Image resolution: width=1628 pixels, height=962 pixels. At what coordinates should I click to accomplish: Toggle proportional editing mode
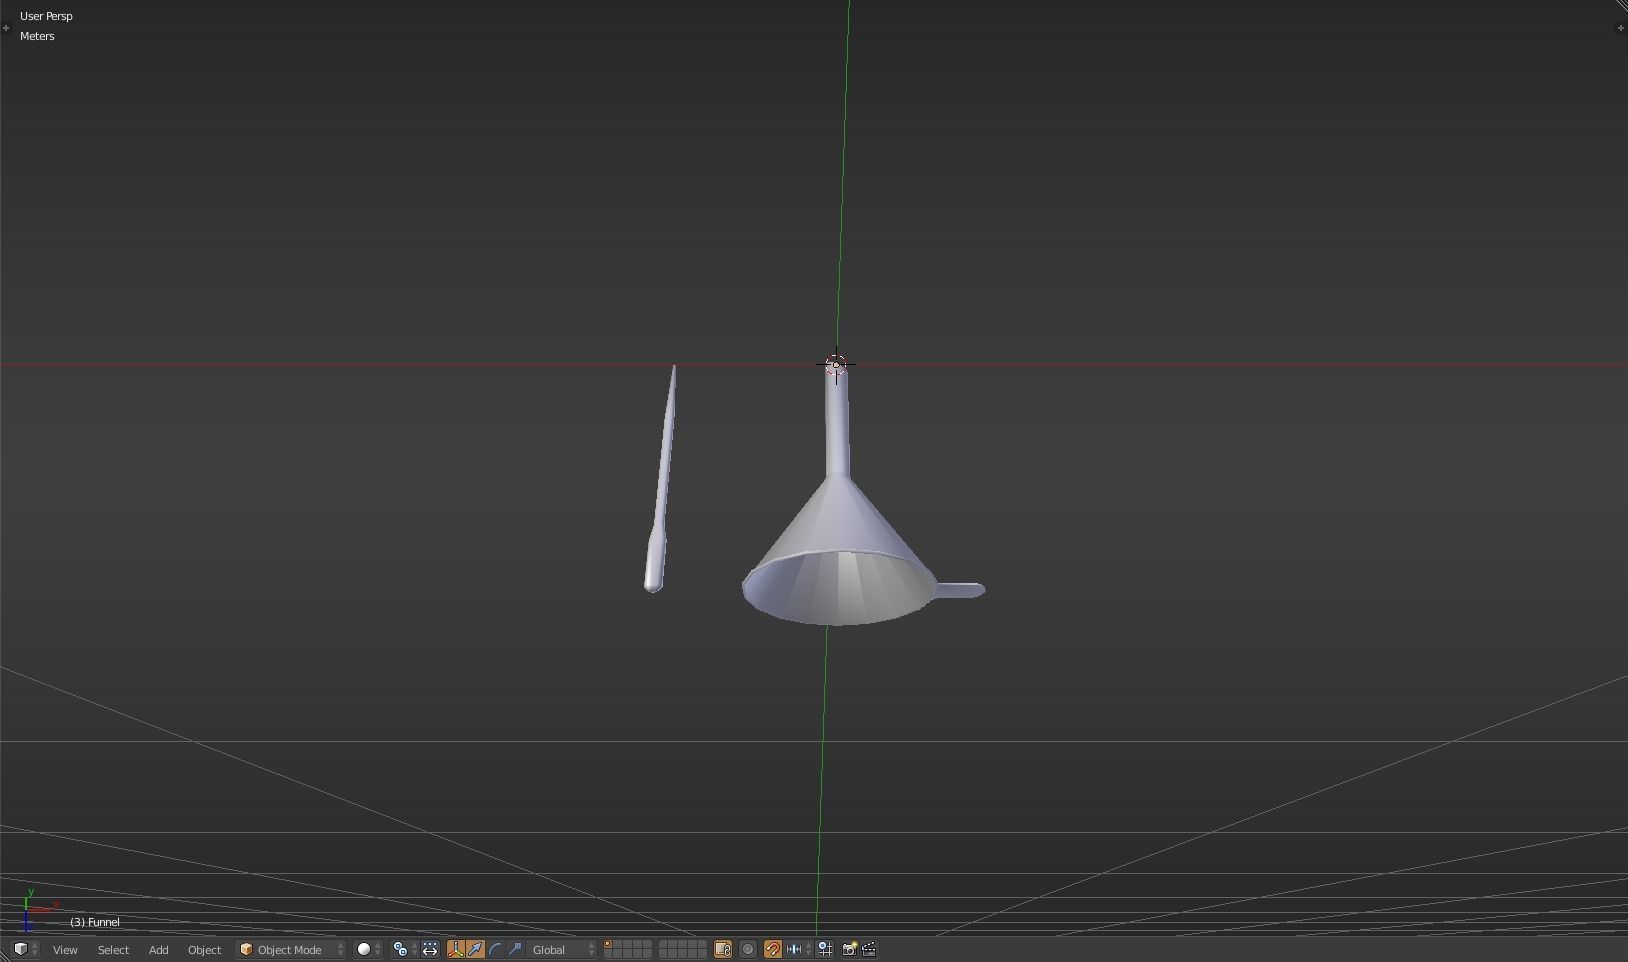click(x=748, y=949)
